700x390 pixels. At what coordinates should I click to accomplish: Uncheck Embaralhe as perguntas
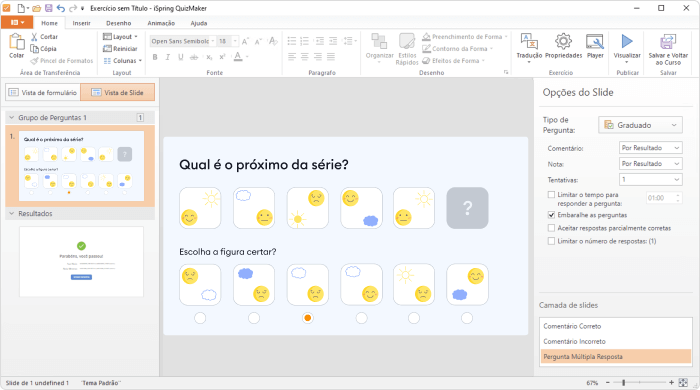tap(551, 215)
